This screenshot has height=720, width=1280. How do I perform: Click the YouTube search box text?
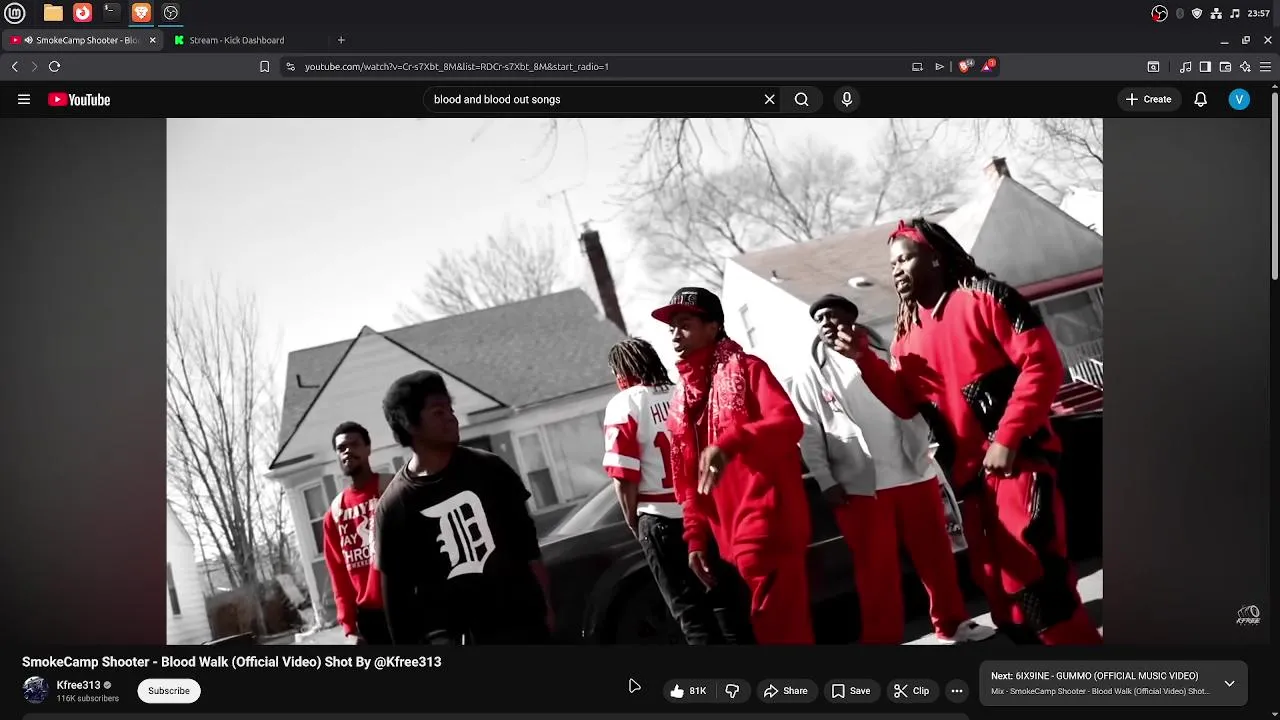[x=497, y=99]
